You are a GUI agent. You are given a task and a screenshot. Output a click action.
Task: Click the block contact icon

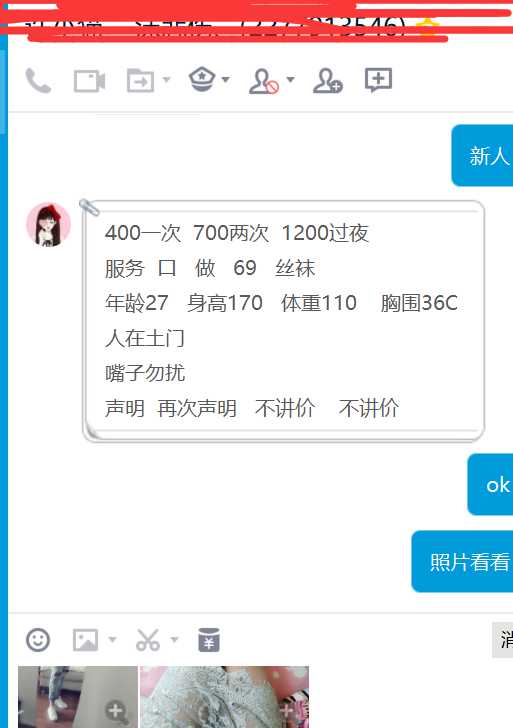pos(264,81)
